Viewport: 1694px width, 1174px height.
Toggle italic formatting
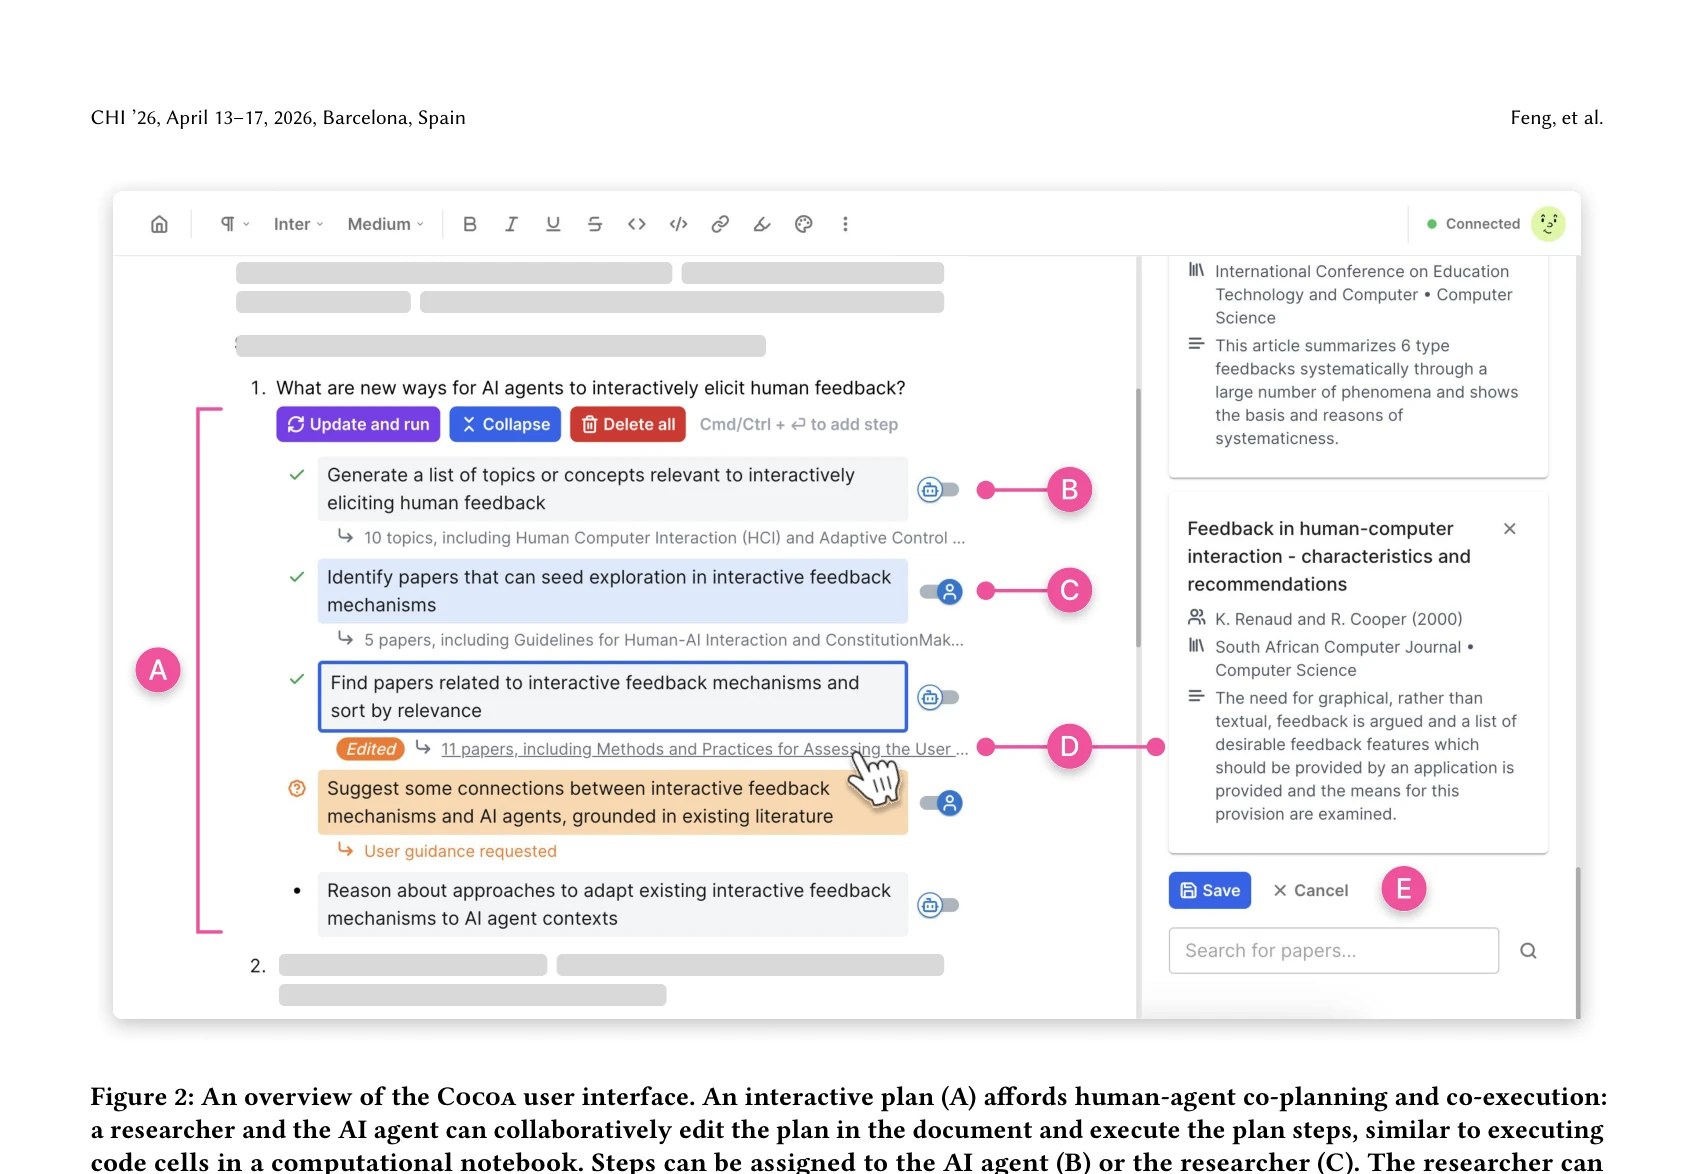pos(511,224)
